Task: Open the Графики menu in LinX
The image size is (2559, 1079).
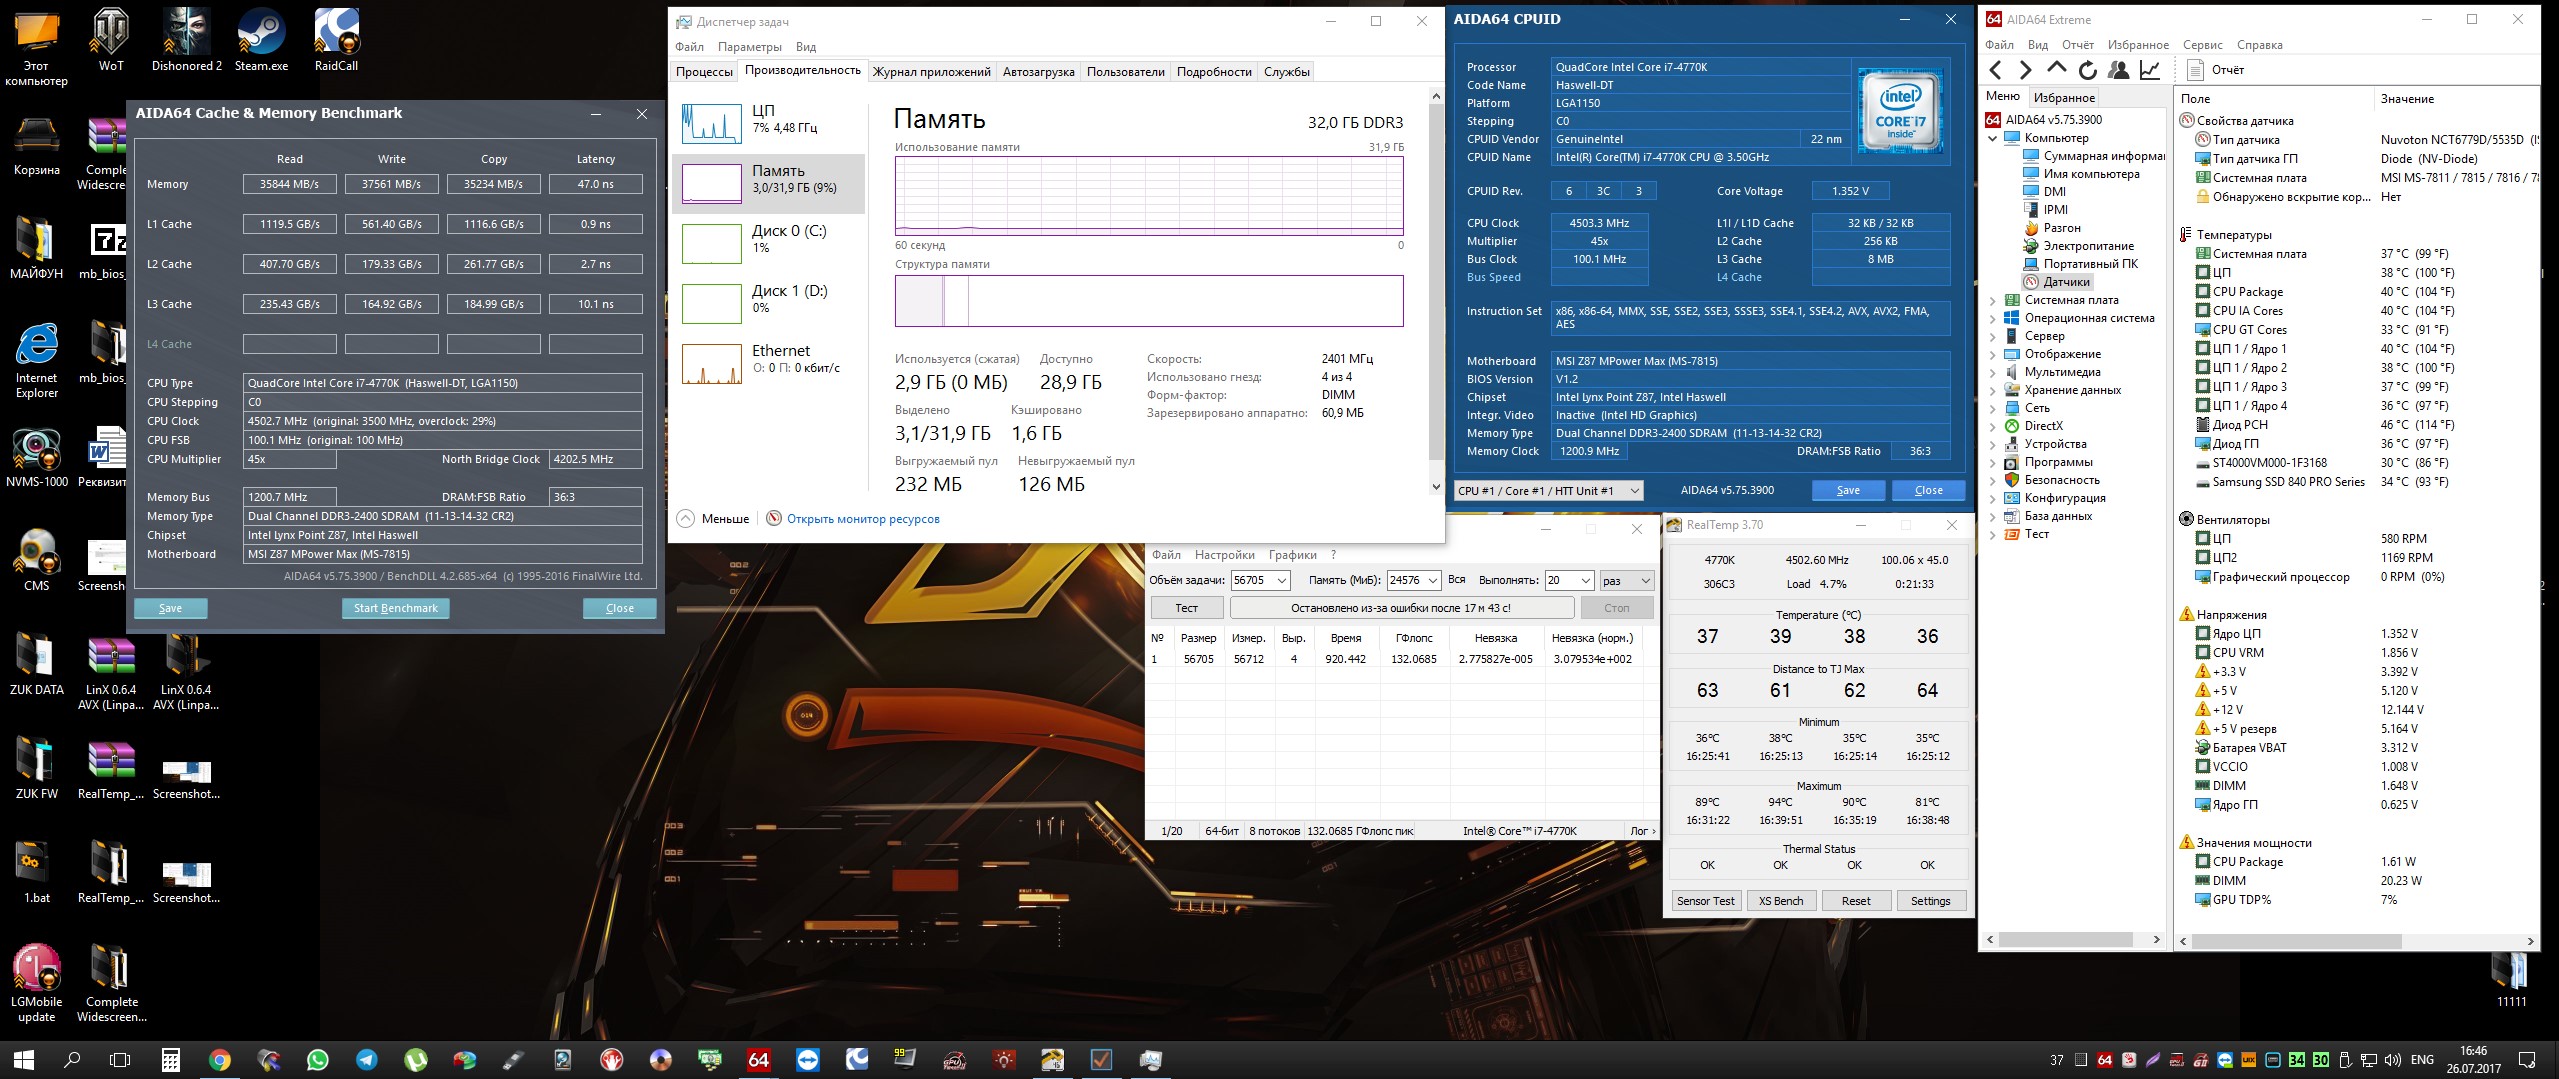Action: 1292,555
